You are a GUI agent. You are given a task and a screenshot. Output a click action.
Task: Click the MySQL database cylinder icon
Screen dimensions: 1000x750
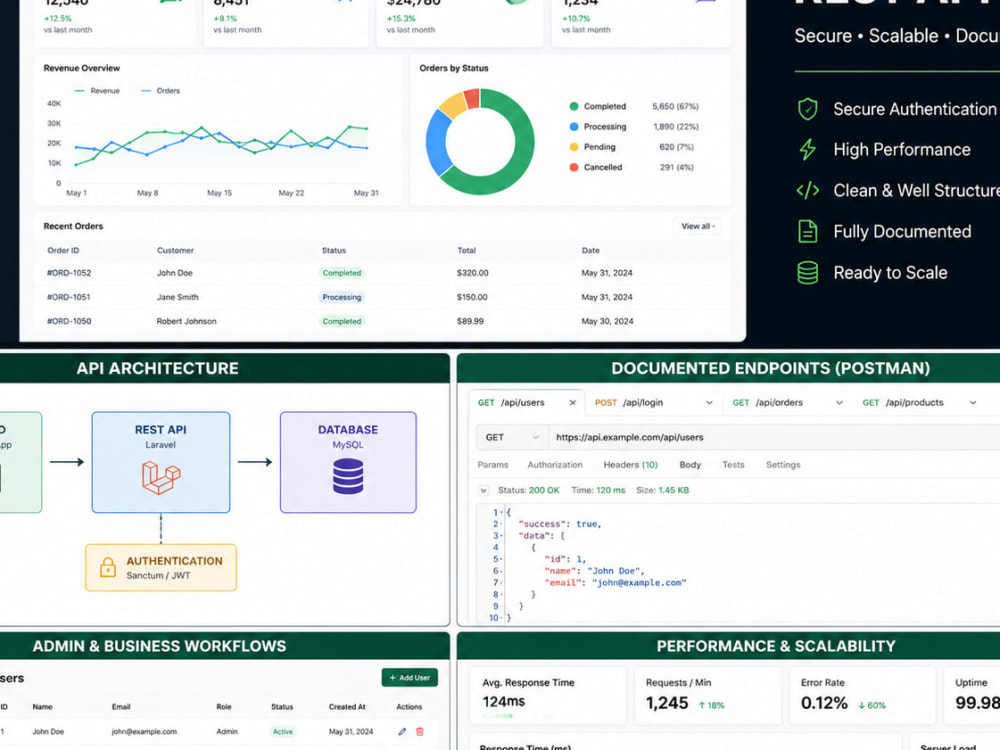coord(348,476)
